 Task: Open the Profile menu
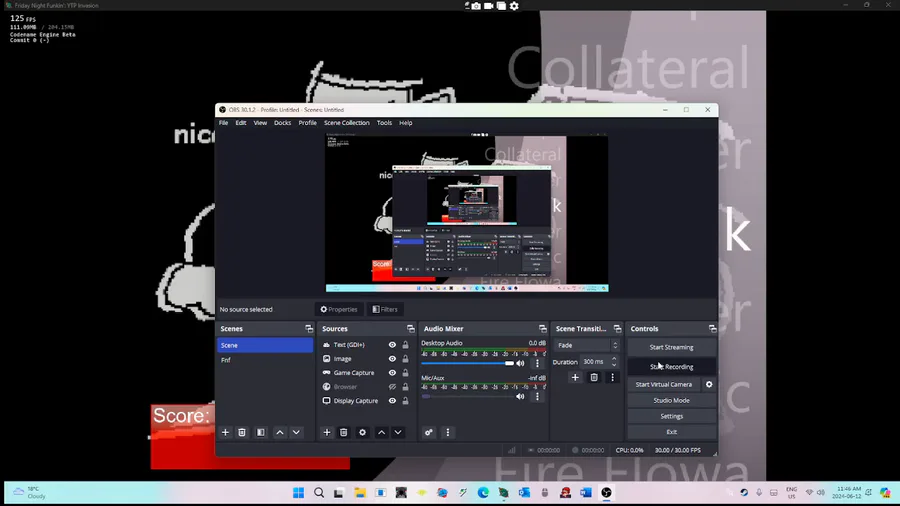[307, 123]
